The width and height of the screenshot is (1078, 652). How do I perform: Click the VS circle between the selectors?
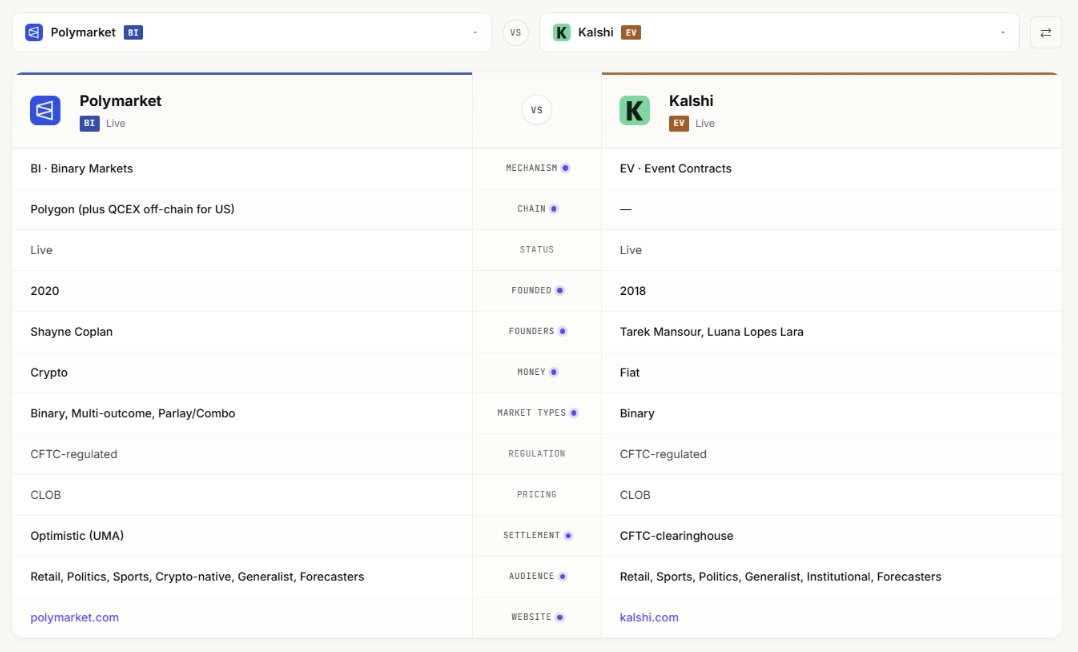[x=516, y=32]
